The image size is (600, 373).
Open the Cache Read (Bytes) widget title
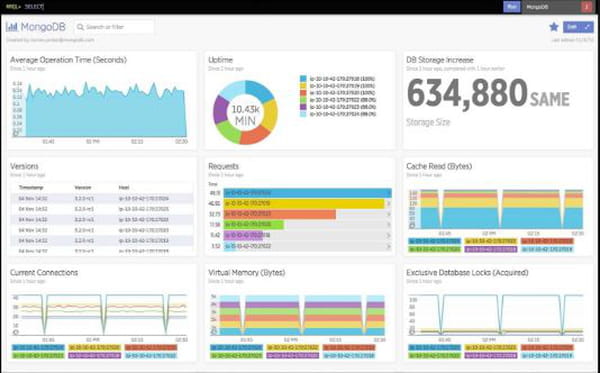[x=439, y=166]
